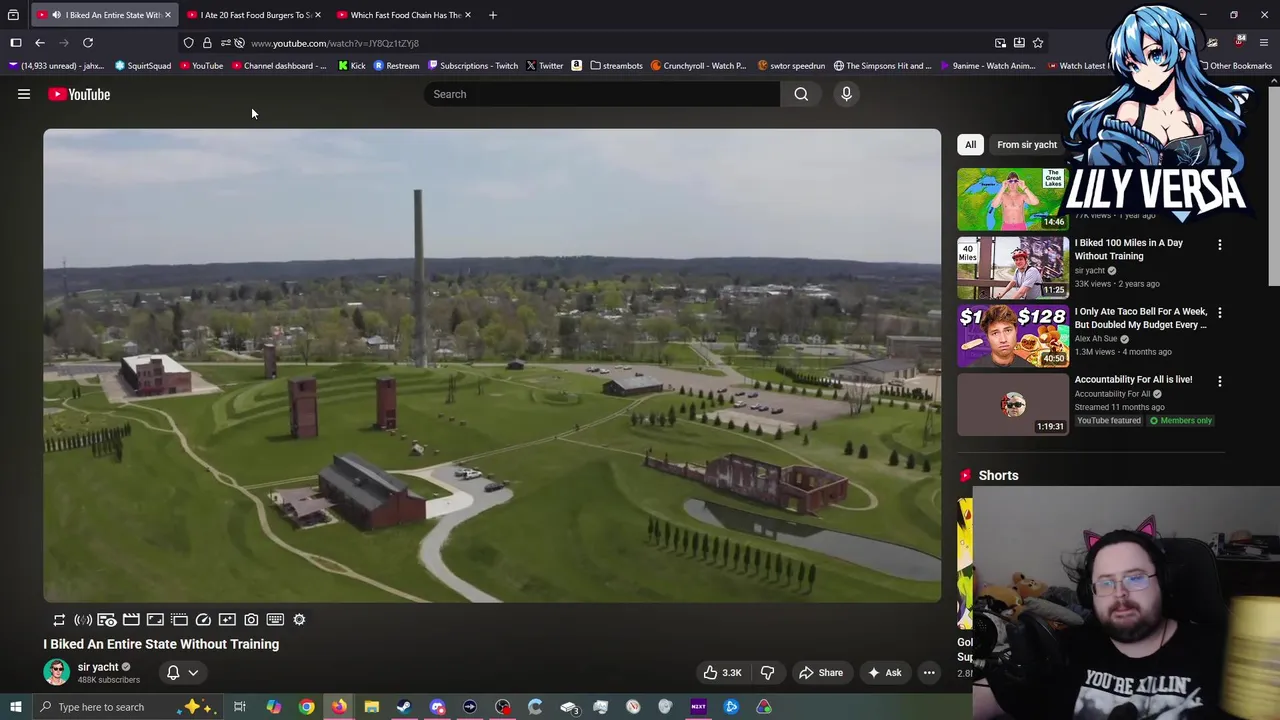Open options for Accountability For All video
The width and height of the screenshot is (1280, 720).
1219,380
